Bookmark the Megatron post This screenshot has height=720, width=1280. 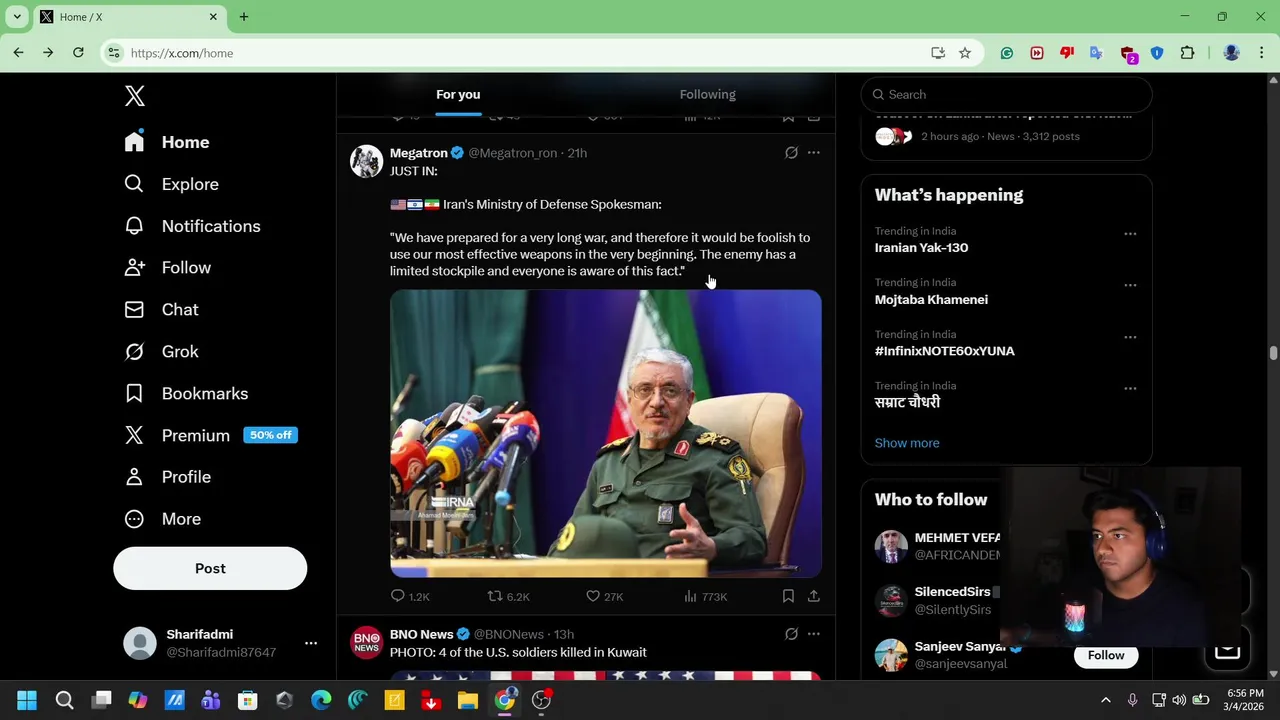(788, 596)
